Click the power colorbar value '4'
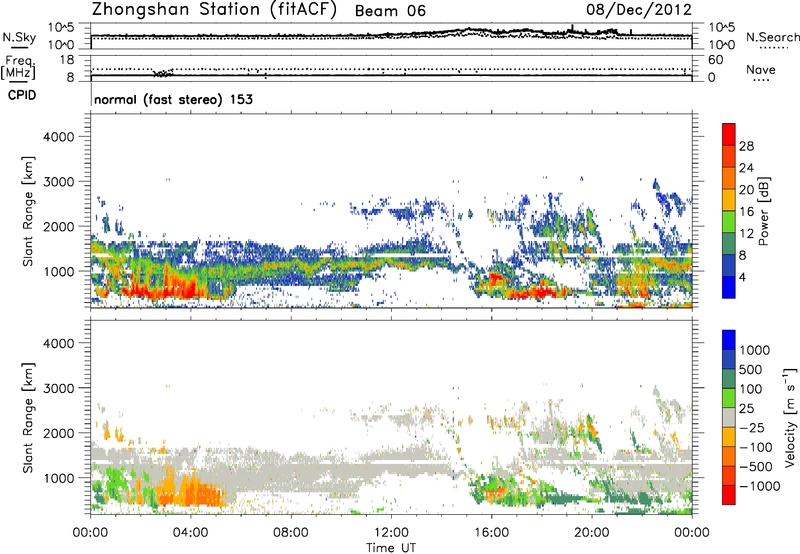Image resolution: width=800 pixels, height=554 pixels. tap(742, 277)
